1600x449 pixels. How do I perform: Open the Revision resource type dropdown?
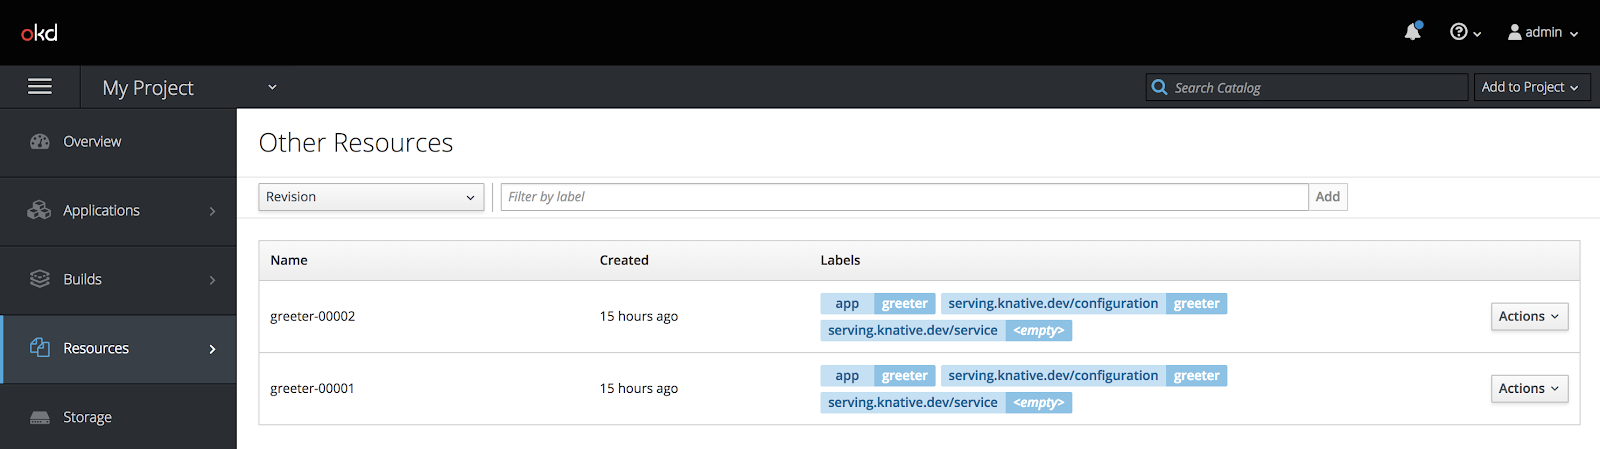(371, 197)
